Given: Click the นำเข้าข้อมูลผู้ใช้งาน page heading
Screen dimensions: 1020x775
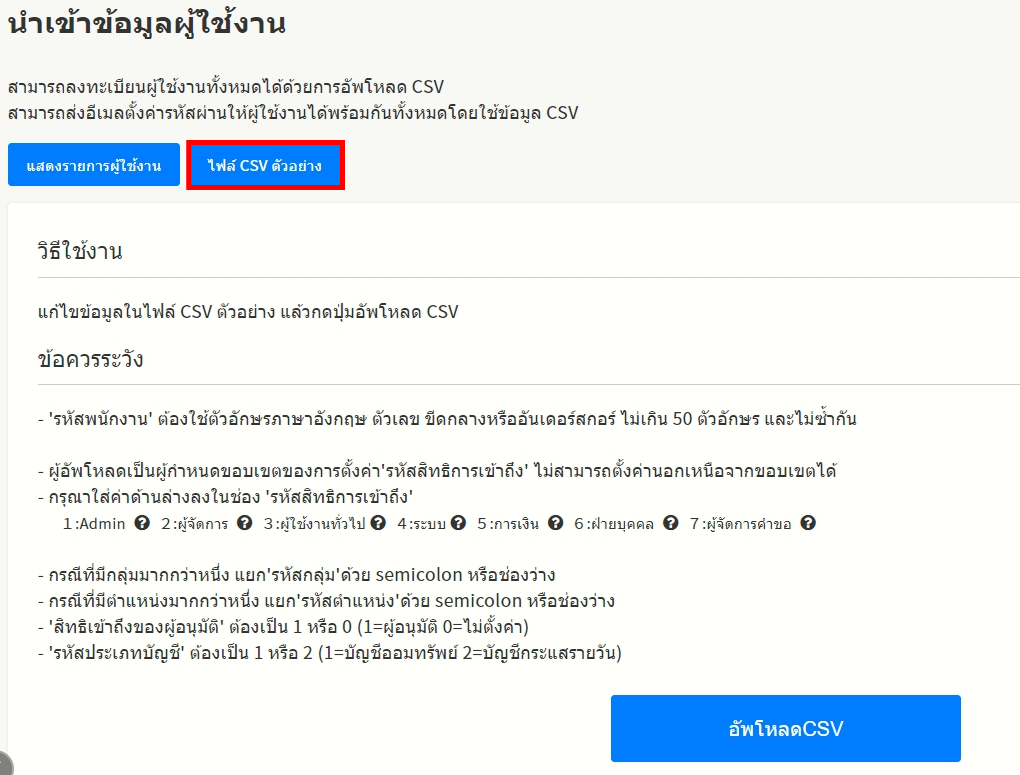Looking at the screenshot, I should pos(147,25).
